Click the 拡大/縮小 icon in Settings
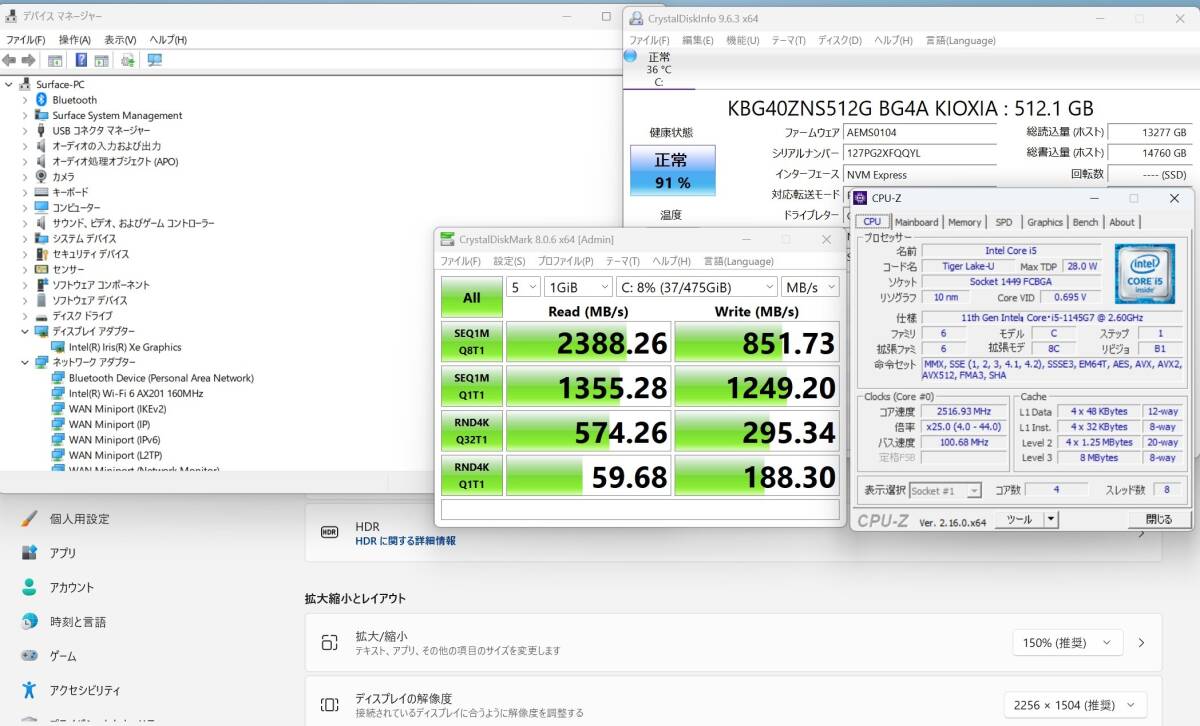This screenshot has width=1200, height=726. (329, 642)
